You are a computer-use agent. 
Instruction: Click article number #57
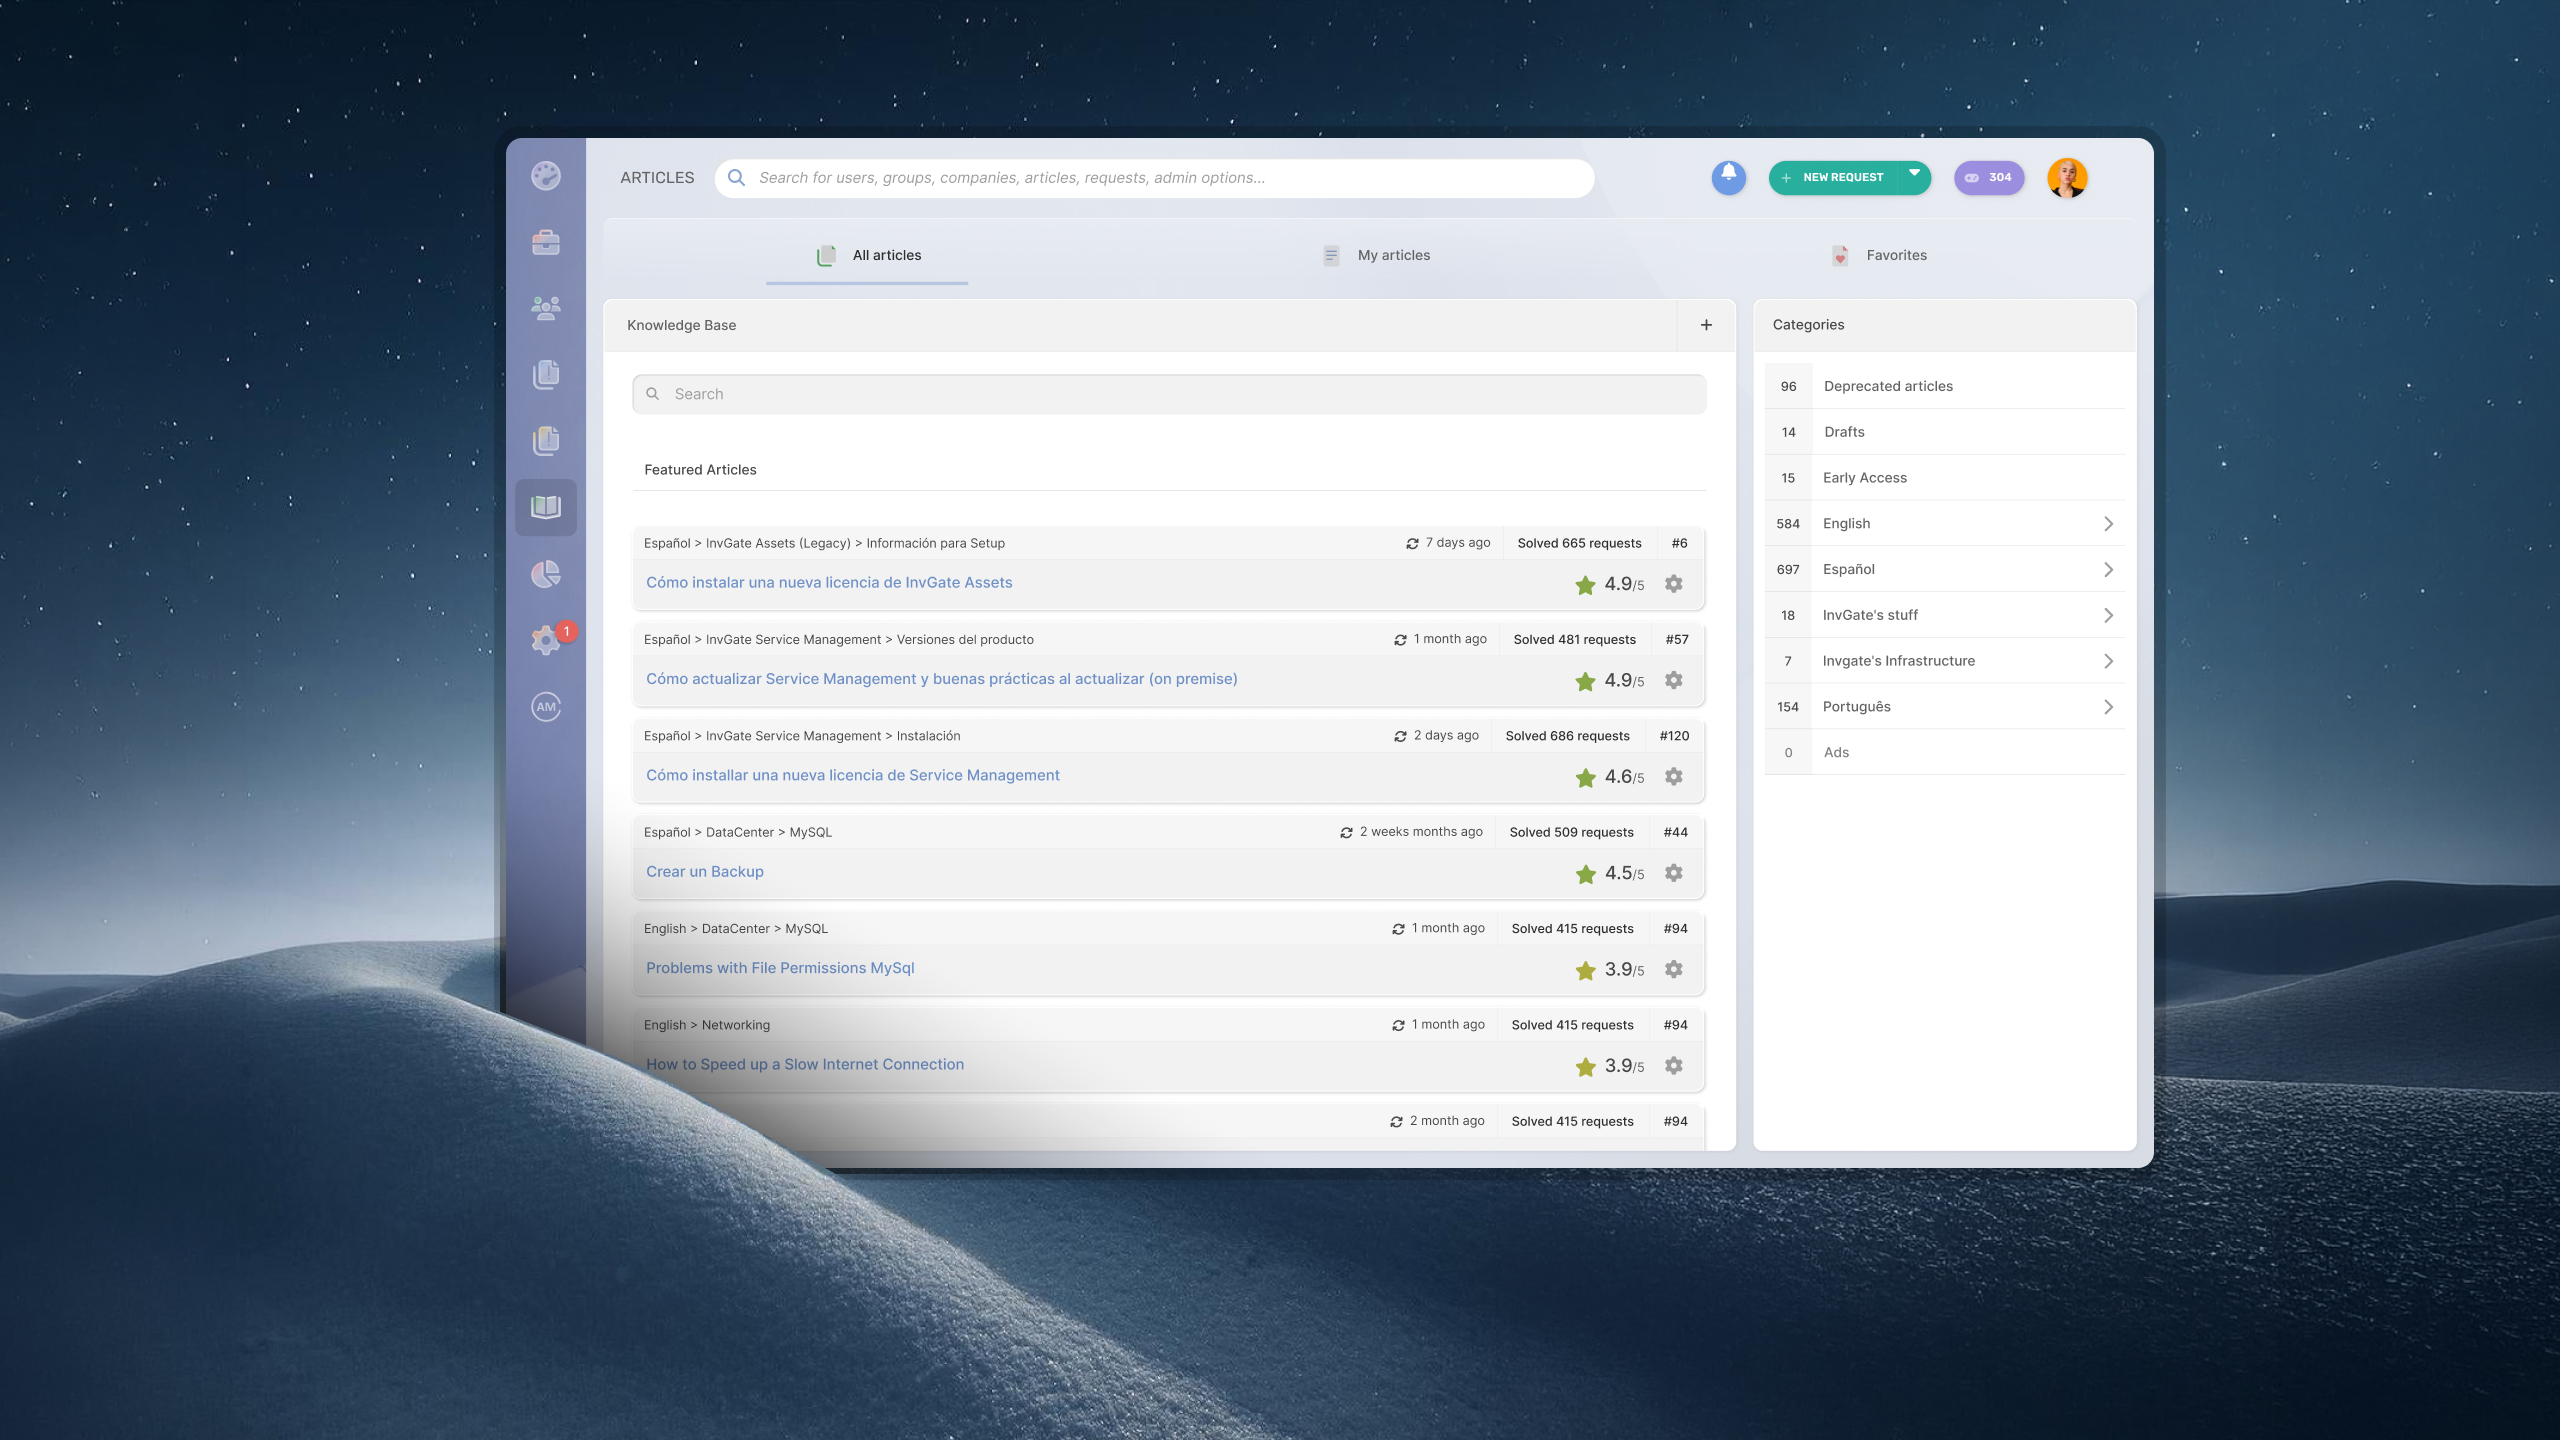click(x=1677, y=640)
